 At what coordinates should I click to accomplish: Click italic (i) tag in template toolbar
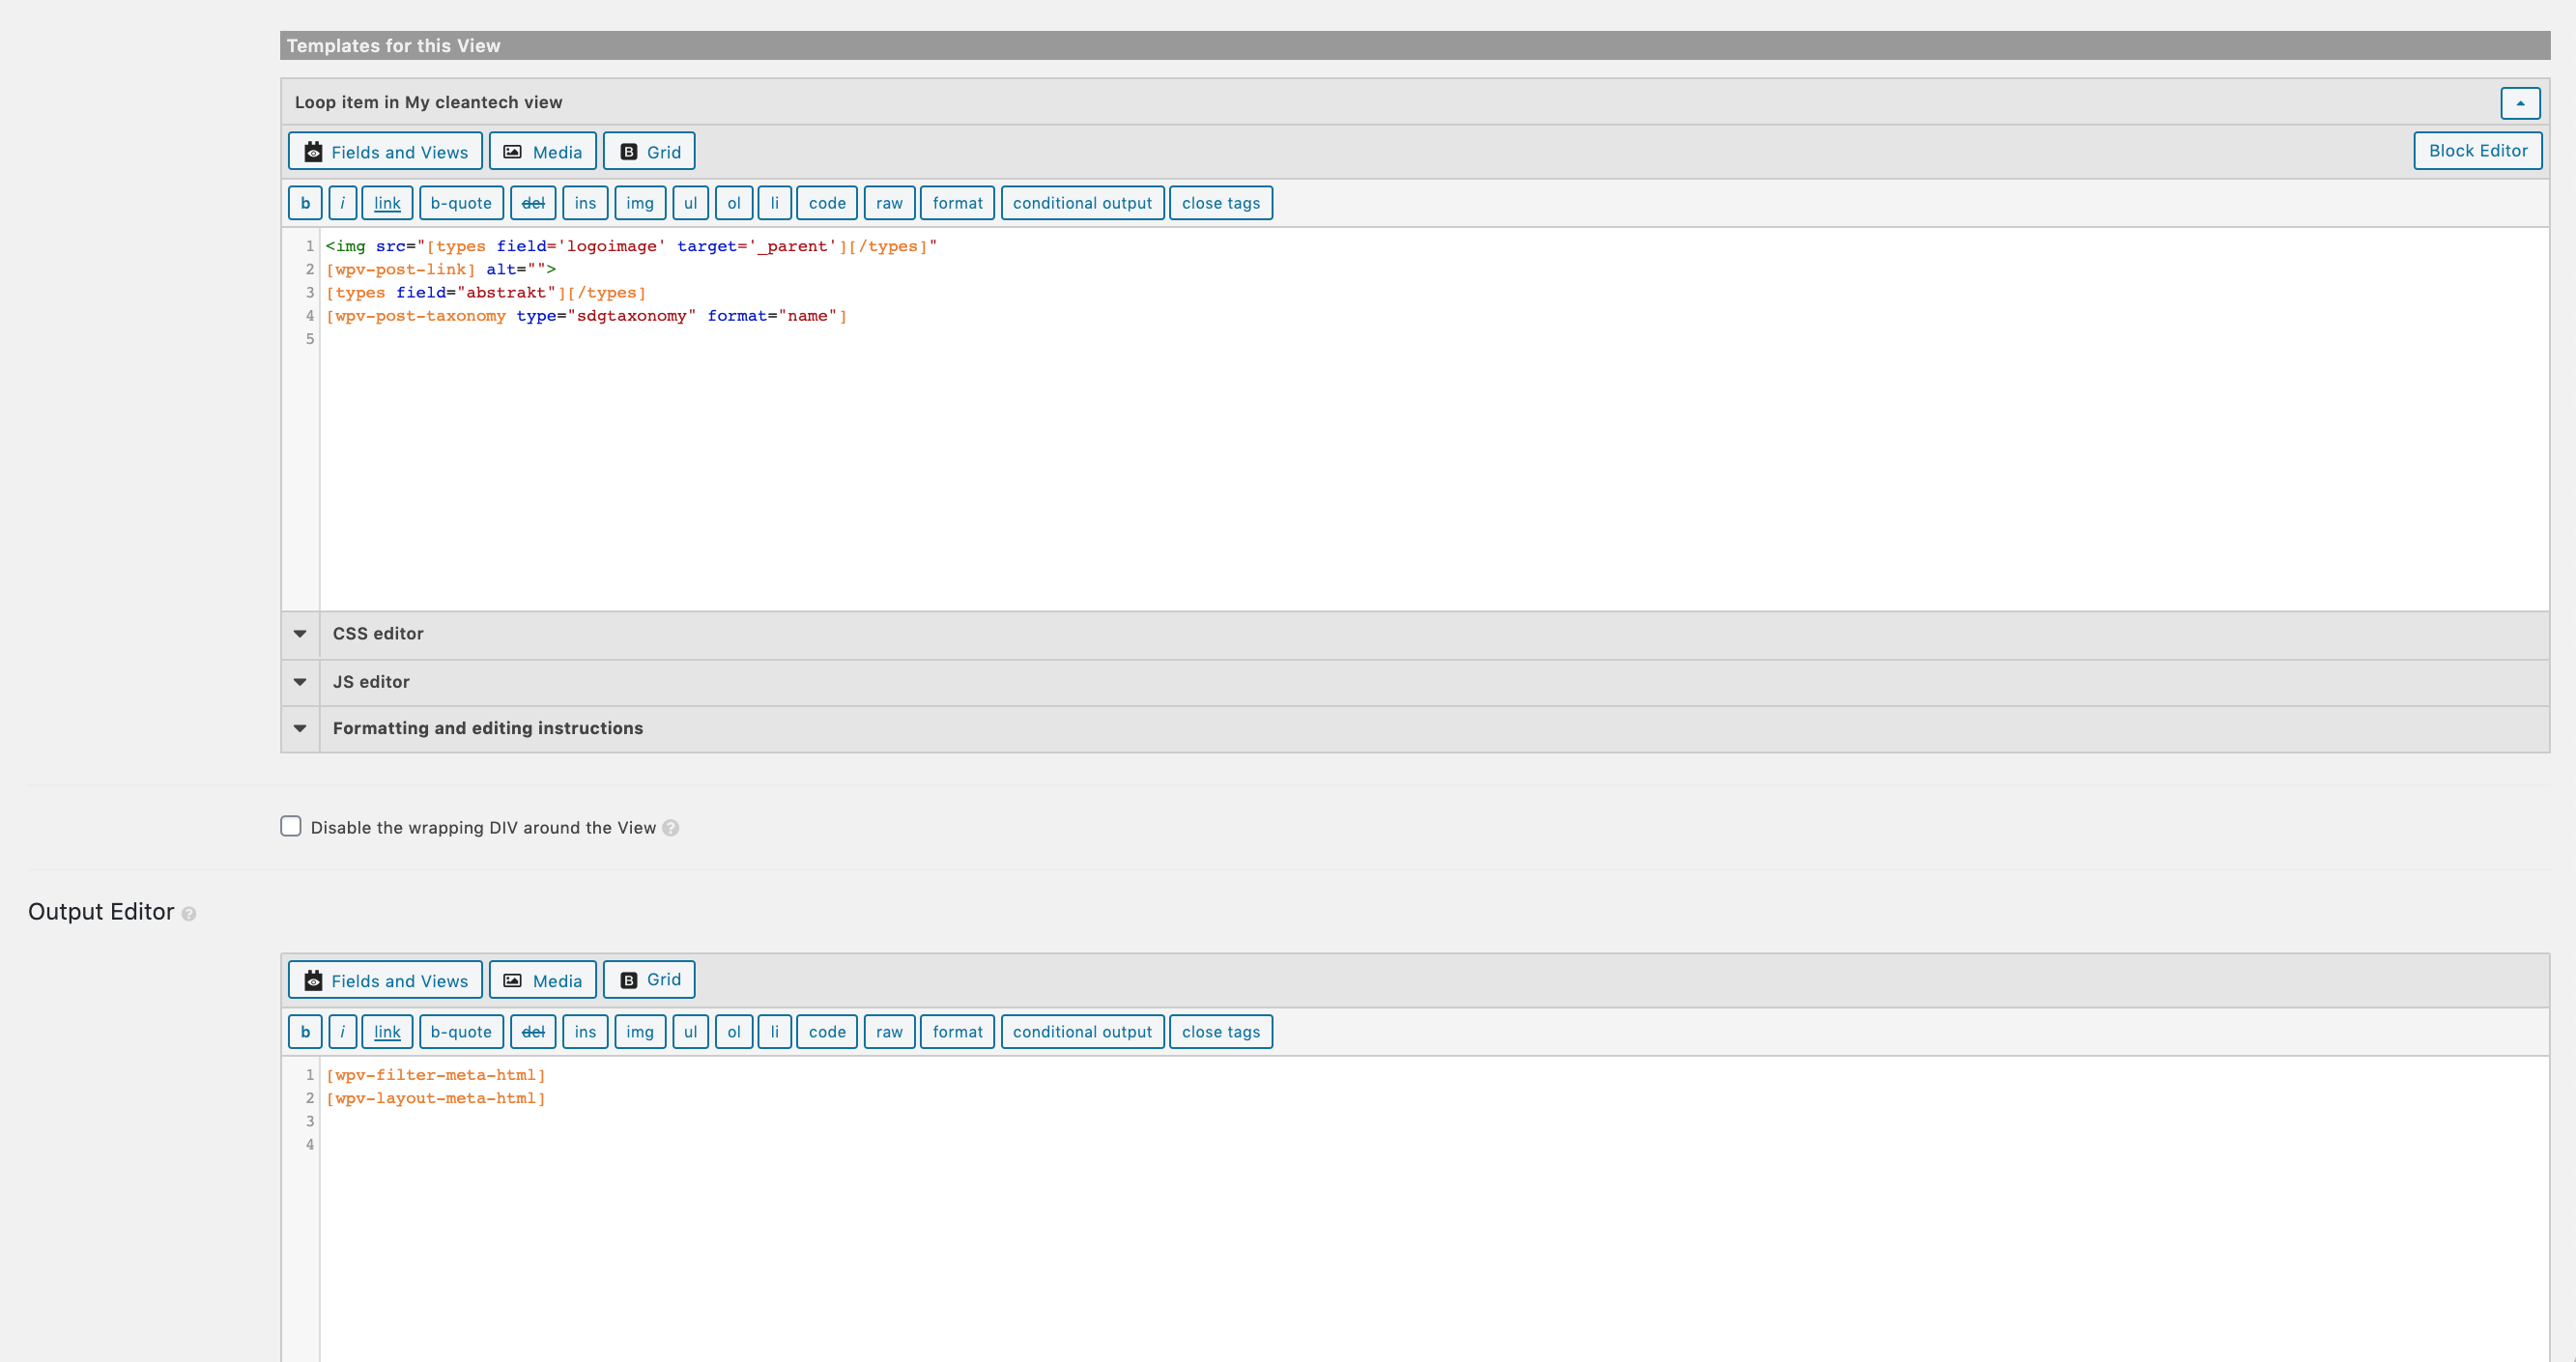(342, 203)
